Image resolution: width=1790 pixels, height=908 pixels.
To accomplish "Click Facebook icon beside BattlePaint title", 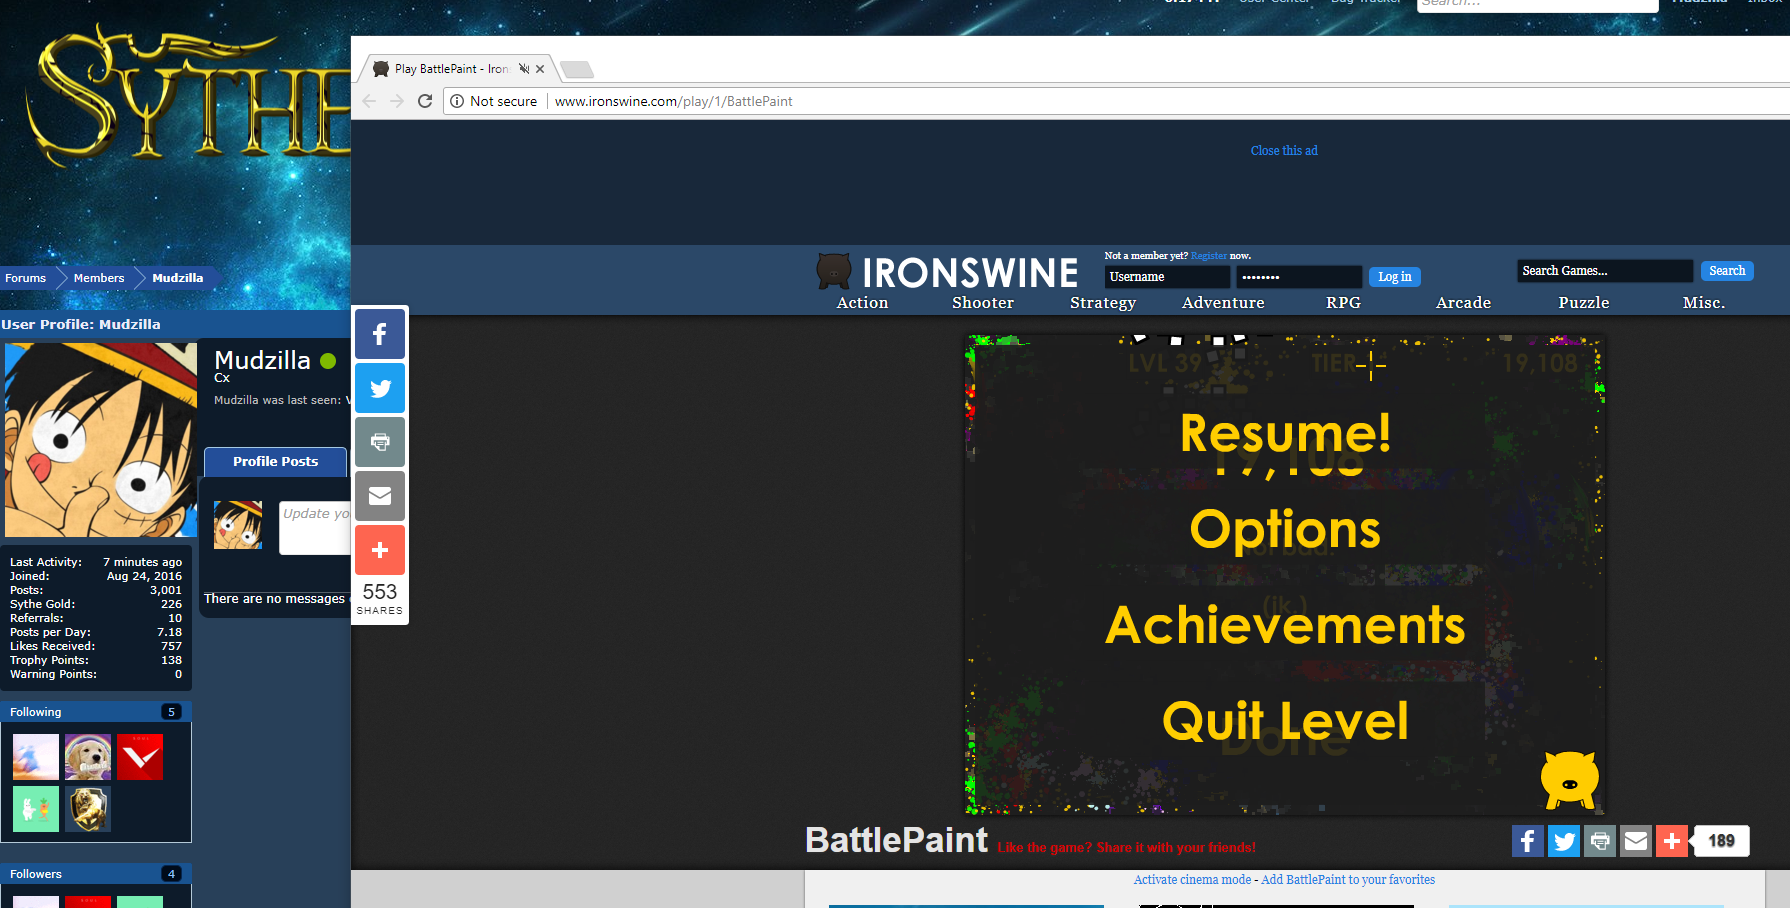I will click(1528, 841).
